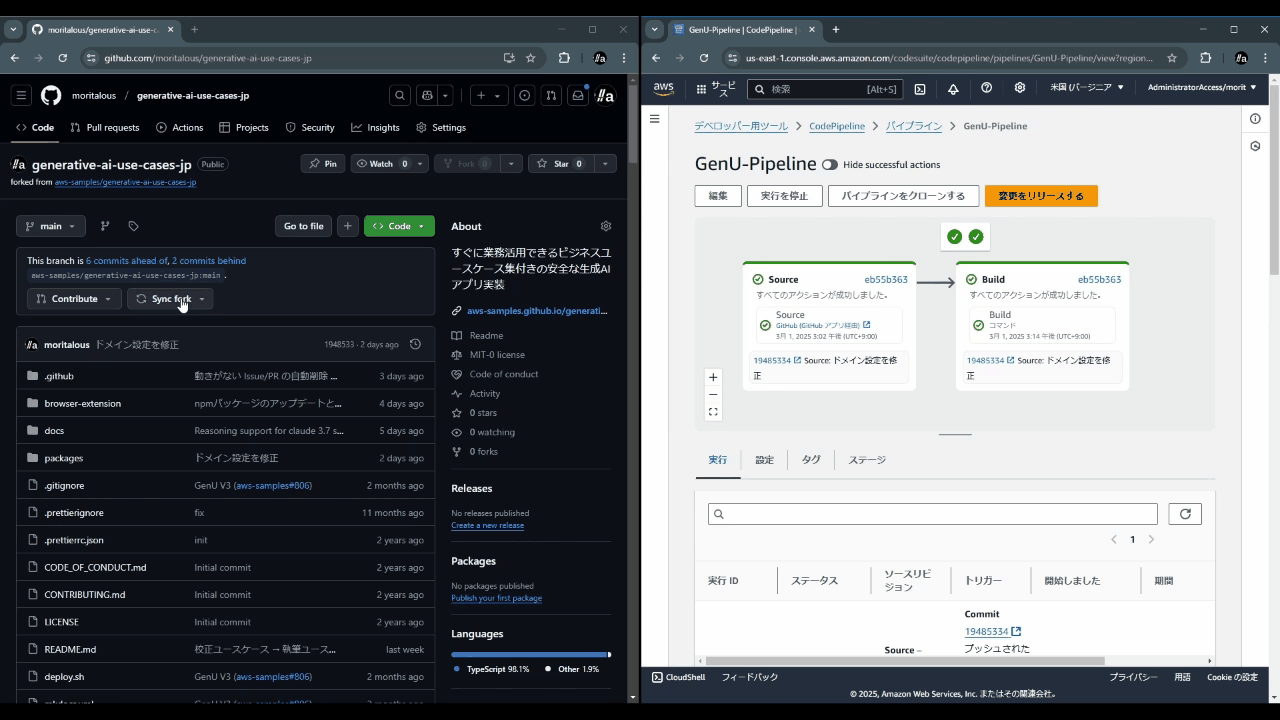Open the 設定 tab in CodePipeline
1280x720 pixels.
pyautogui.click(x=764, y=459)
